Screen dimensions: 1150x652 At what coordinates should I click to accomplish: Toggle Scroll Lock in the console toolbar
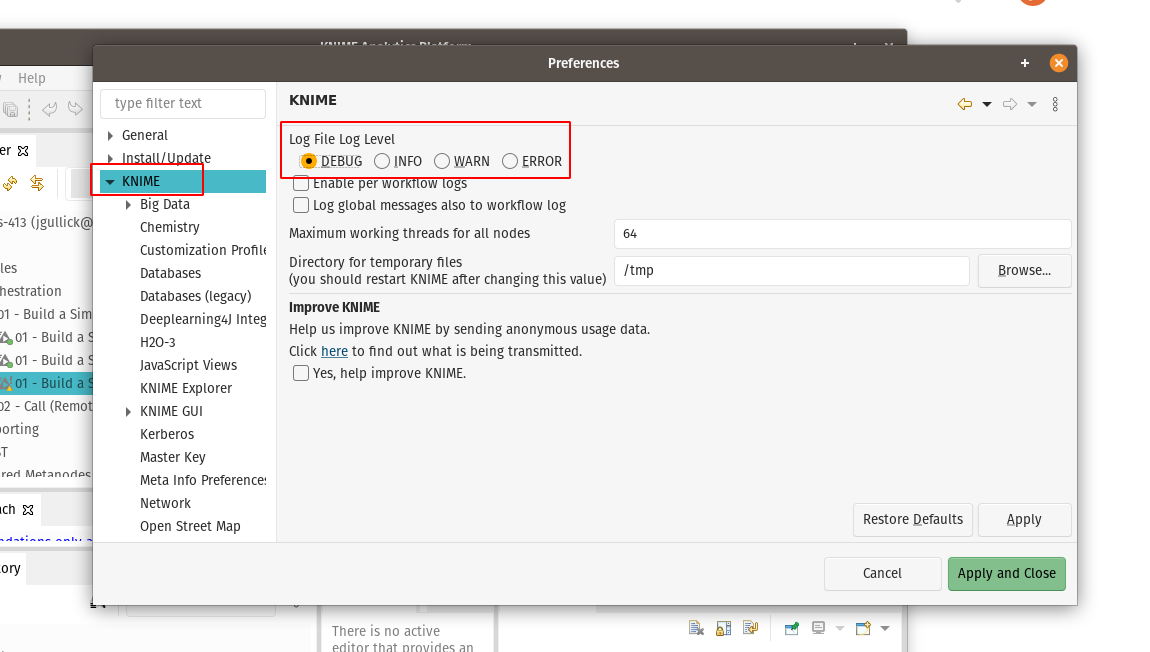723,629
